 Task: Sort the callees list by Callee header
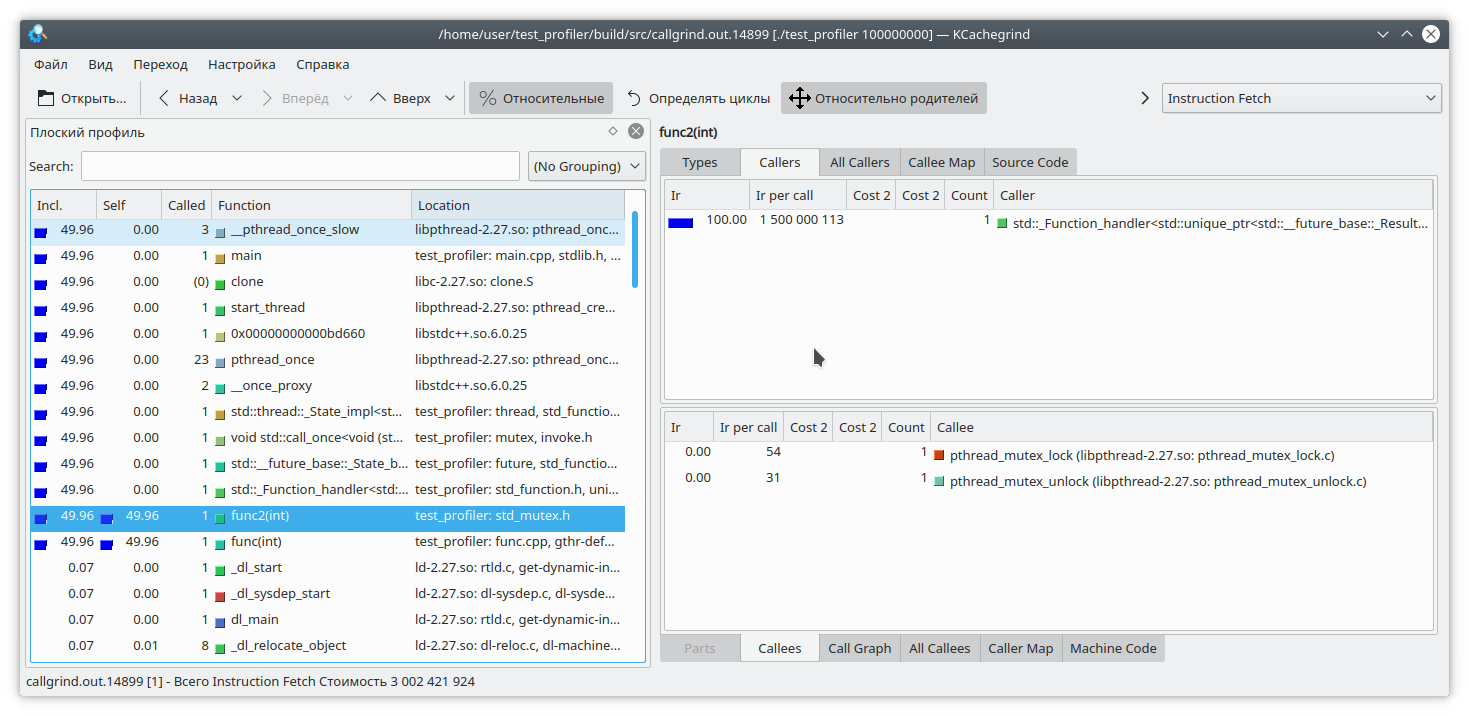coord(1181,427)
